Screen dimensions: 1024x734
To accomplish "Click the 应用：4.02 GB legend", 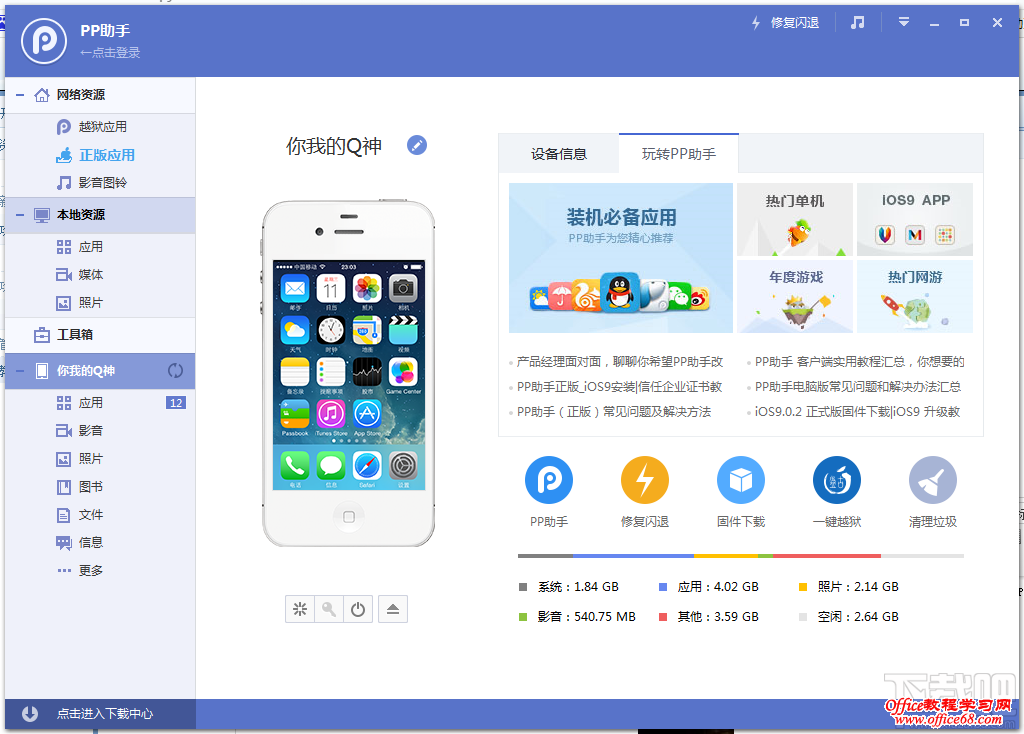I will [709, 587].
